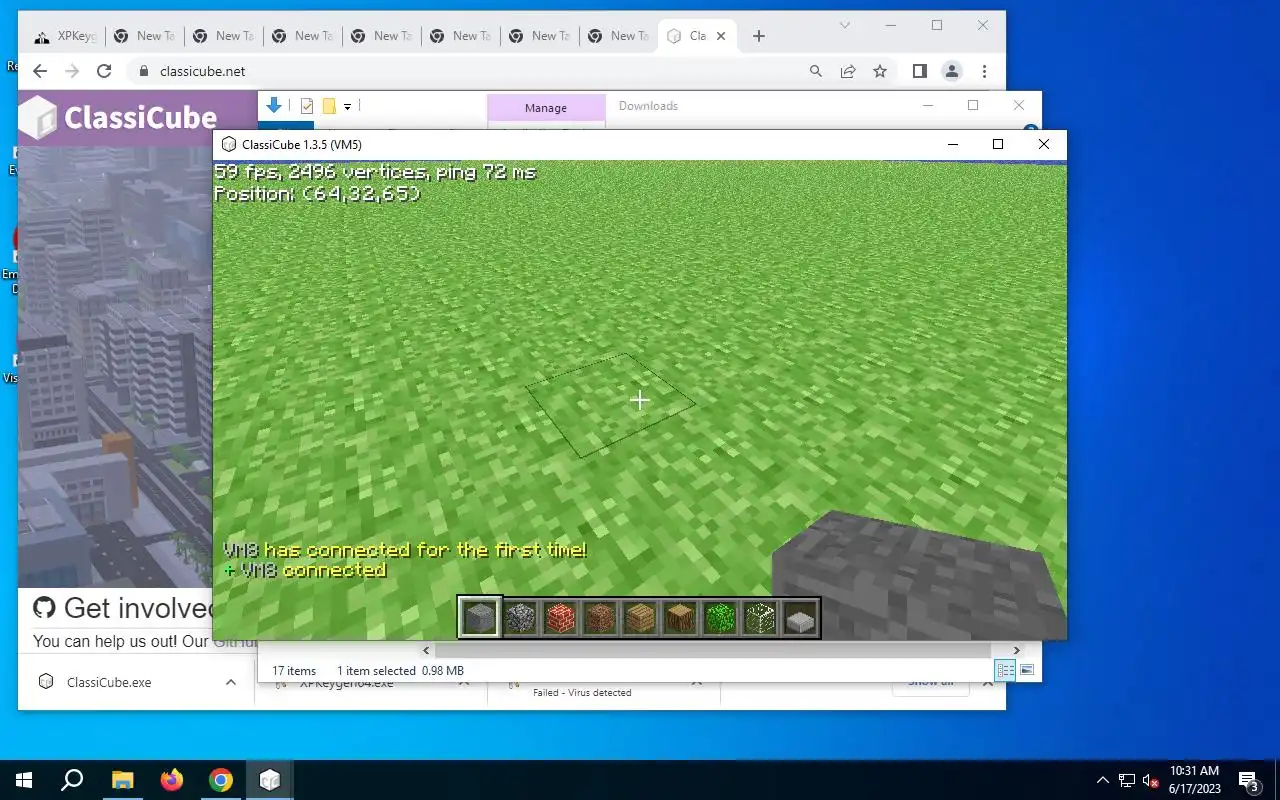Switch File Explorer to large icons view
The width and height of the screenshot is (1280, 800).
[1027, 670]
